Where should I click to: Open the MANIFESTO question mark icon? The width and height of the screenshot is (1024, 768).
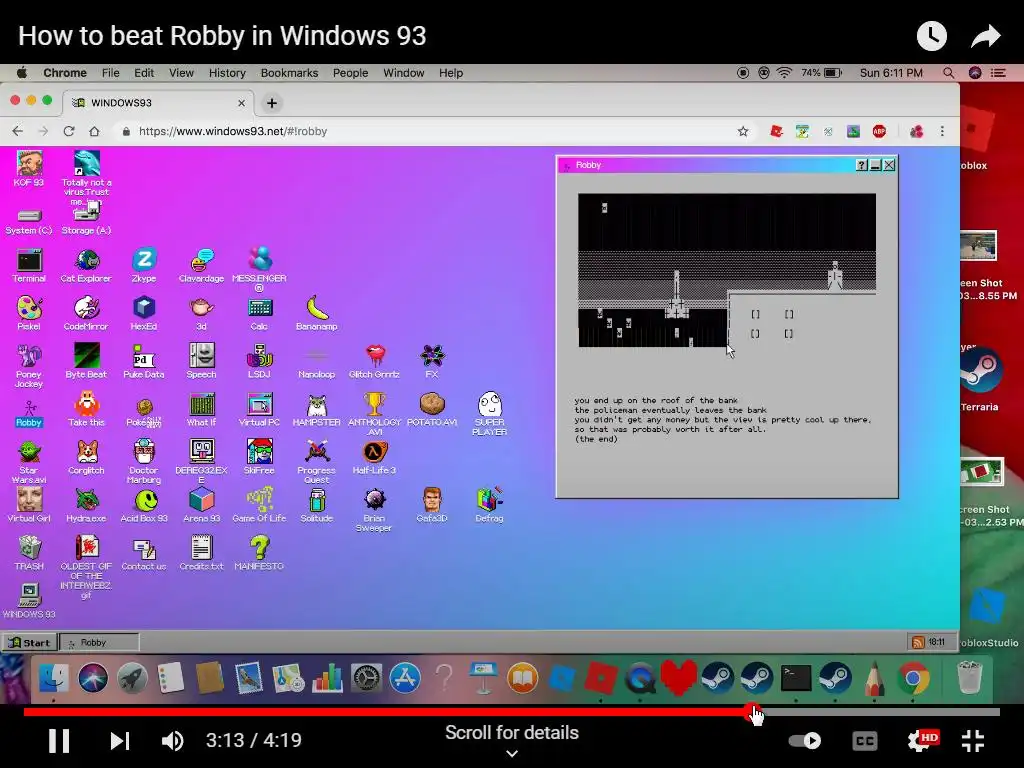(x=259, y=553)
